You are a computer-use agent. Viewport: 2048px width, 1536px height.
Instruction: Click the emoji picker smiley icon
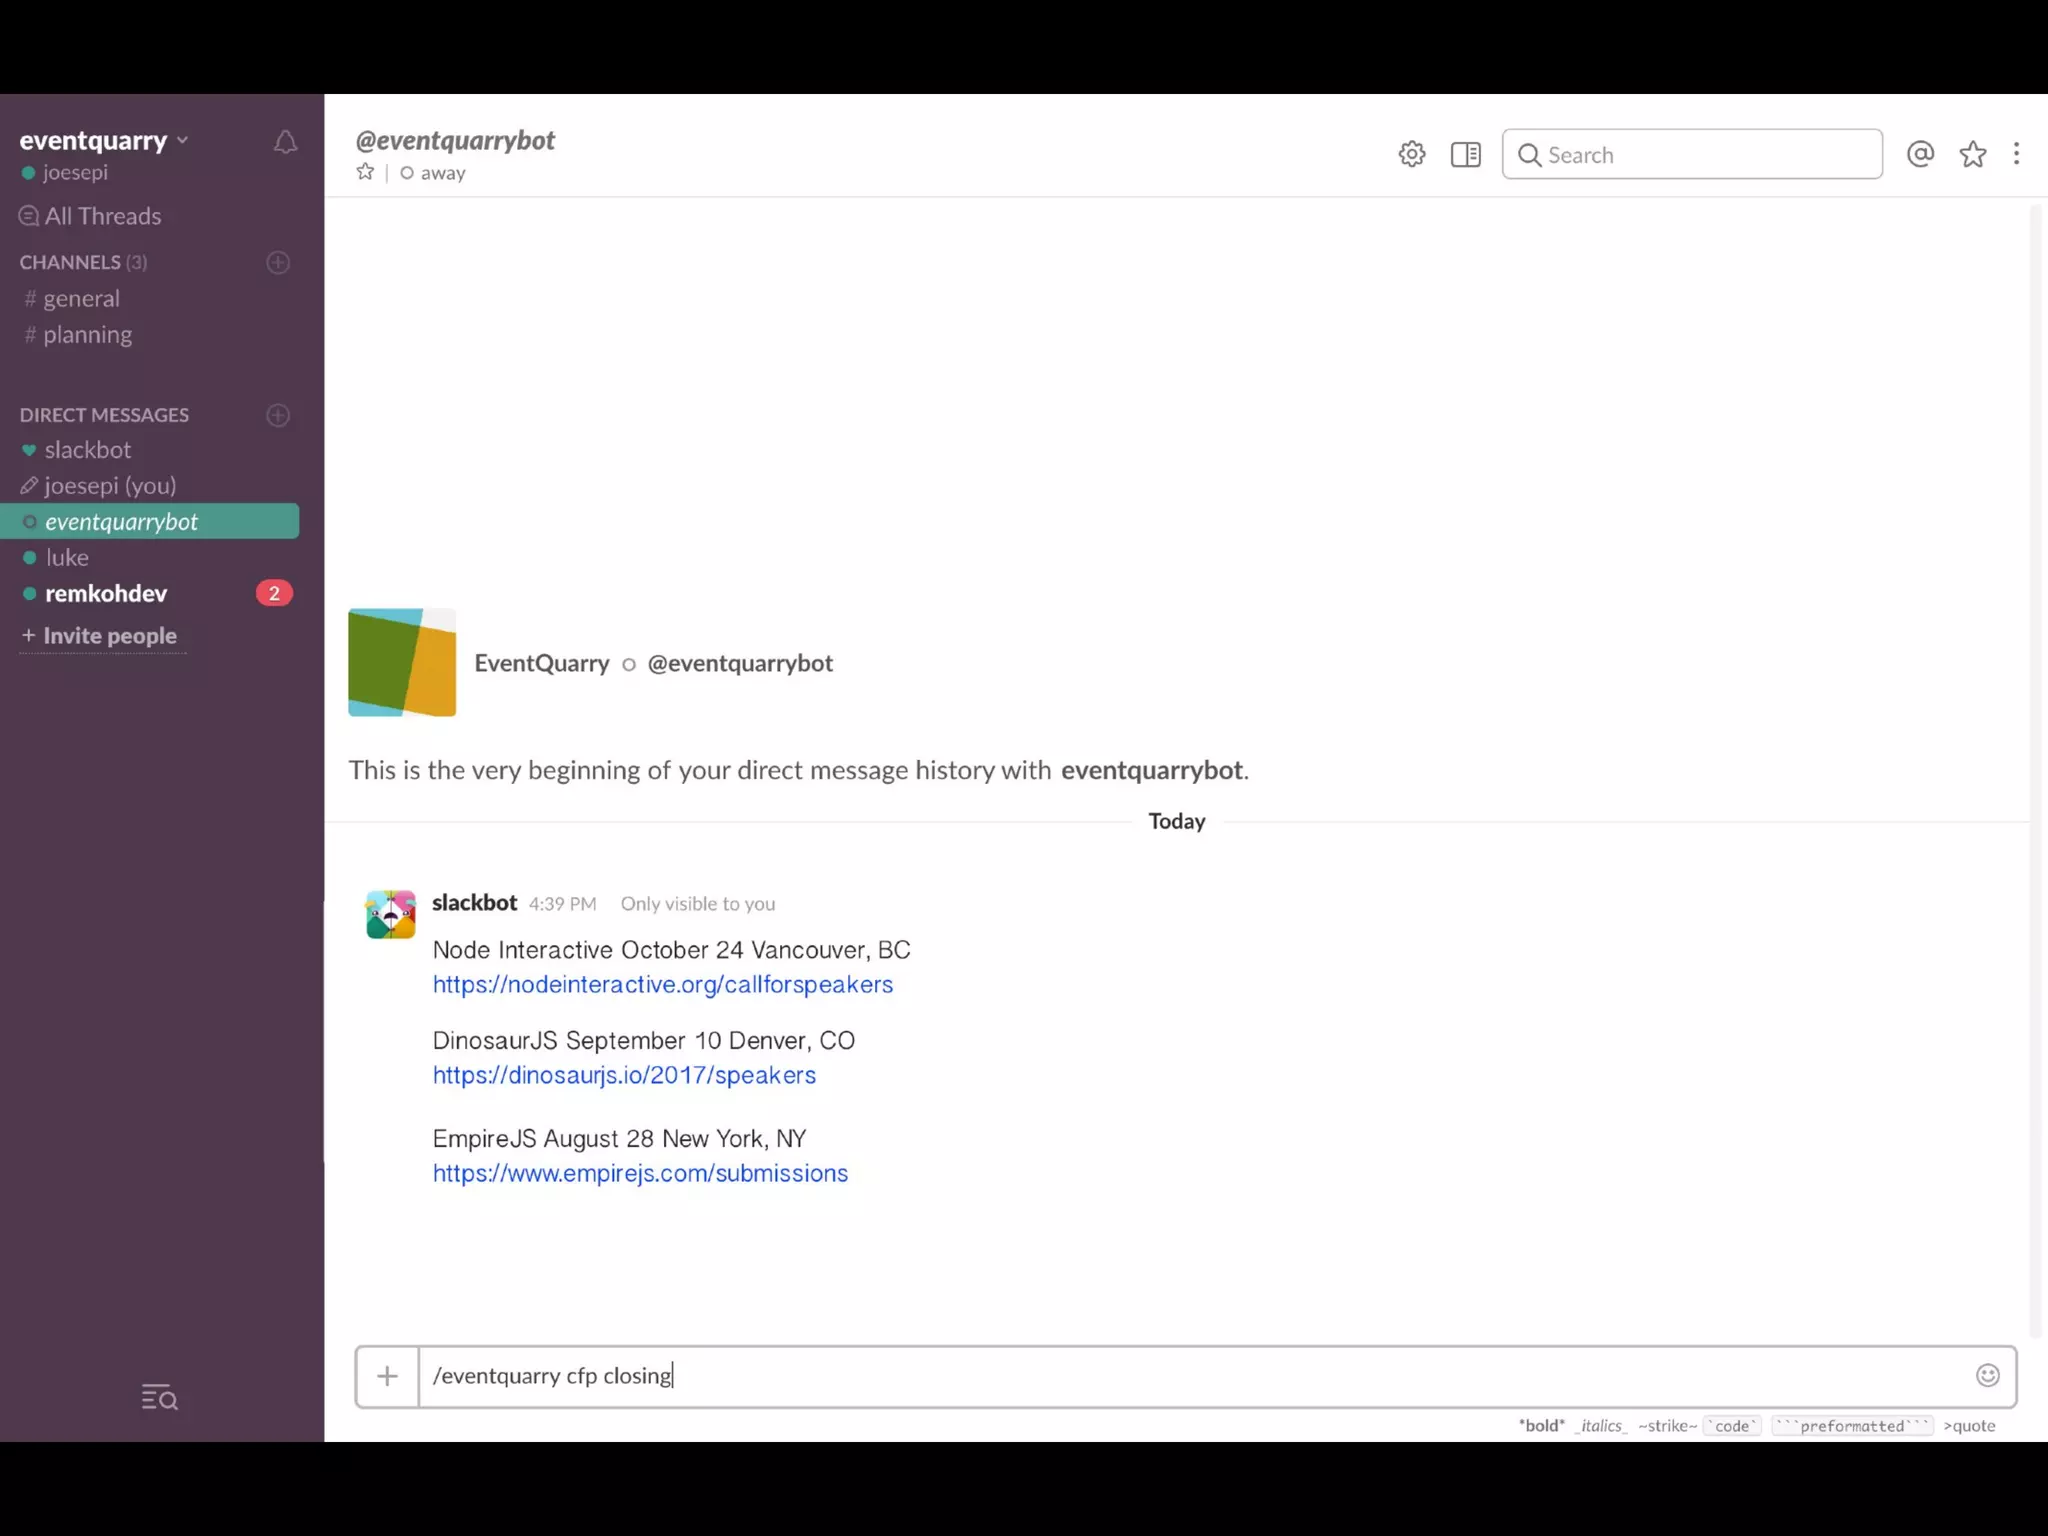[1987, 1375]
